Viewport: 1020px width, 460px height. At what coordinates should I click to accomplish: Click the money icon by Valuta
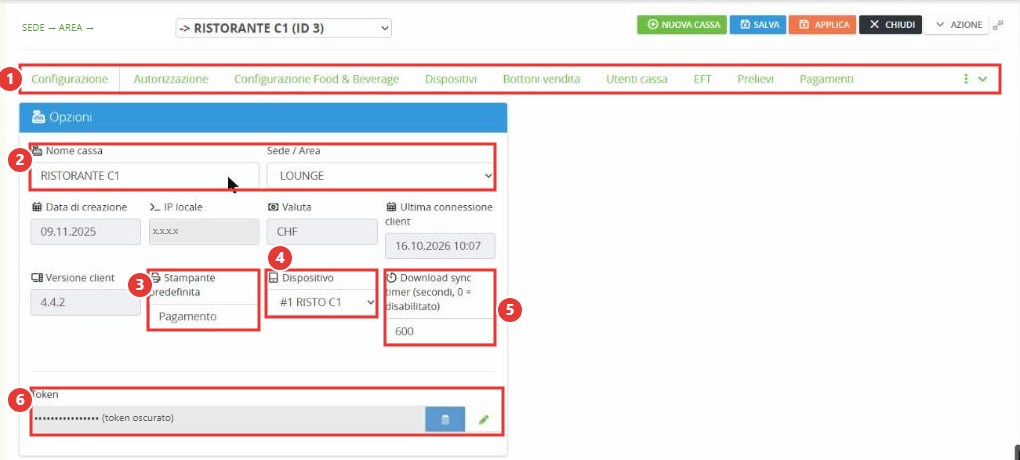(273, 208)
